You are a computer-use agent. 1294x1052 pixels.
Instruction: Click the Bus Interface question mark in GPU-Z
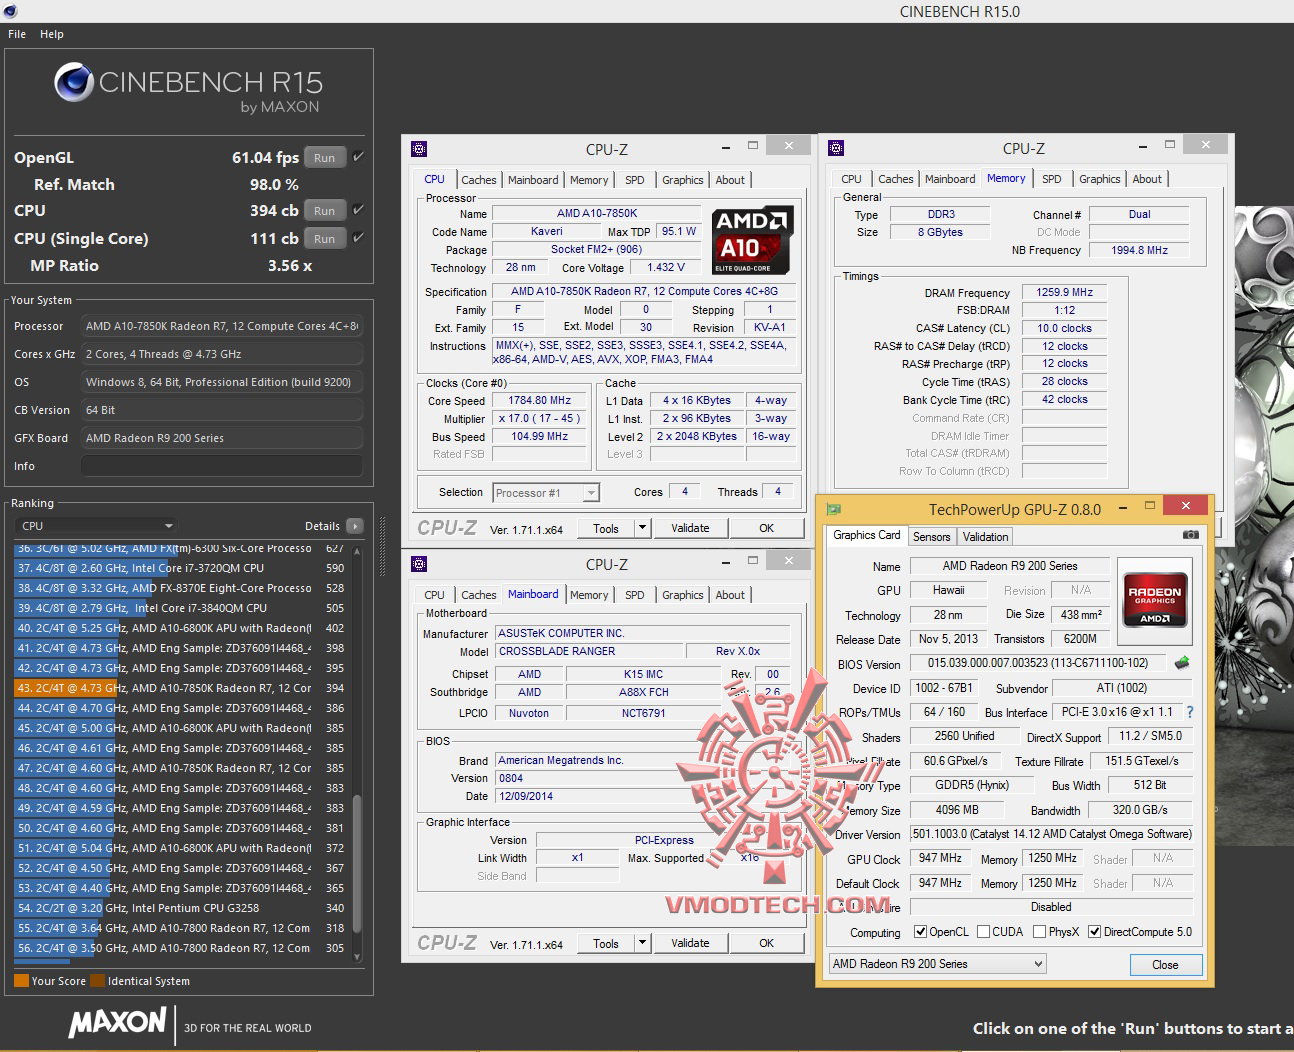[1190, 712]
